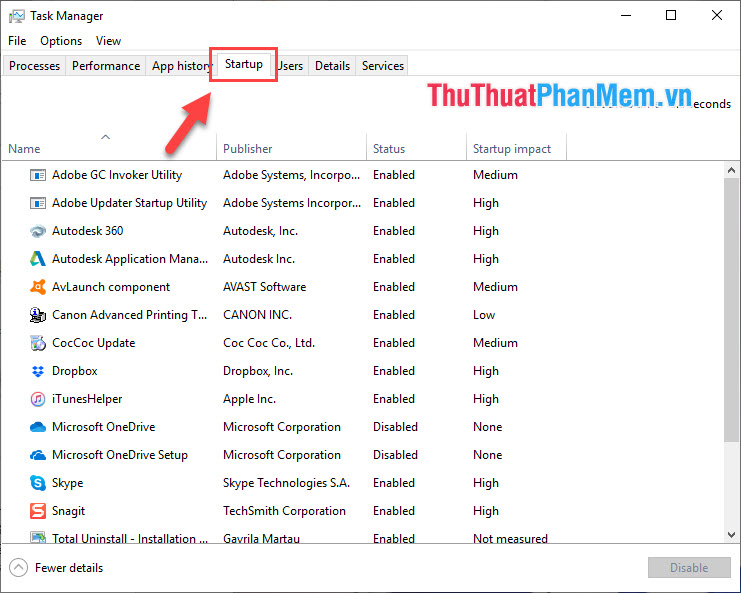Open the View menu
Screen dimensions: 741x593
(x=108, y=41)
